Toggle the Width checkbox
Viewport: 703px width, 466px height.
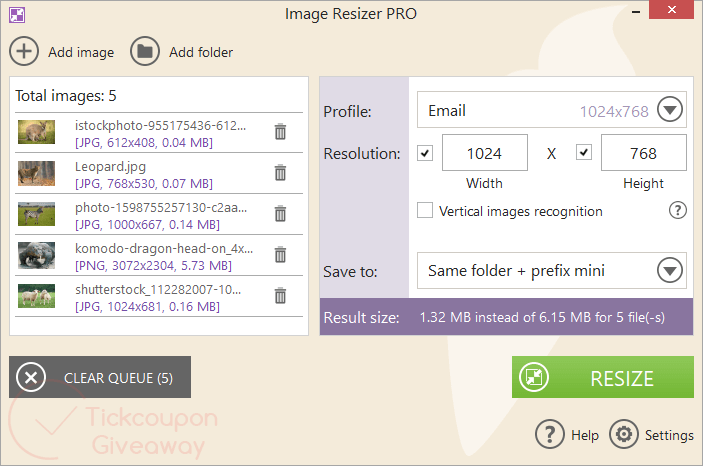425,153
